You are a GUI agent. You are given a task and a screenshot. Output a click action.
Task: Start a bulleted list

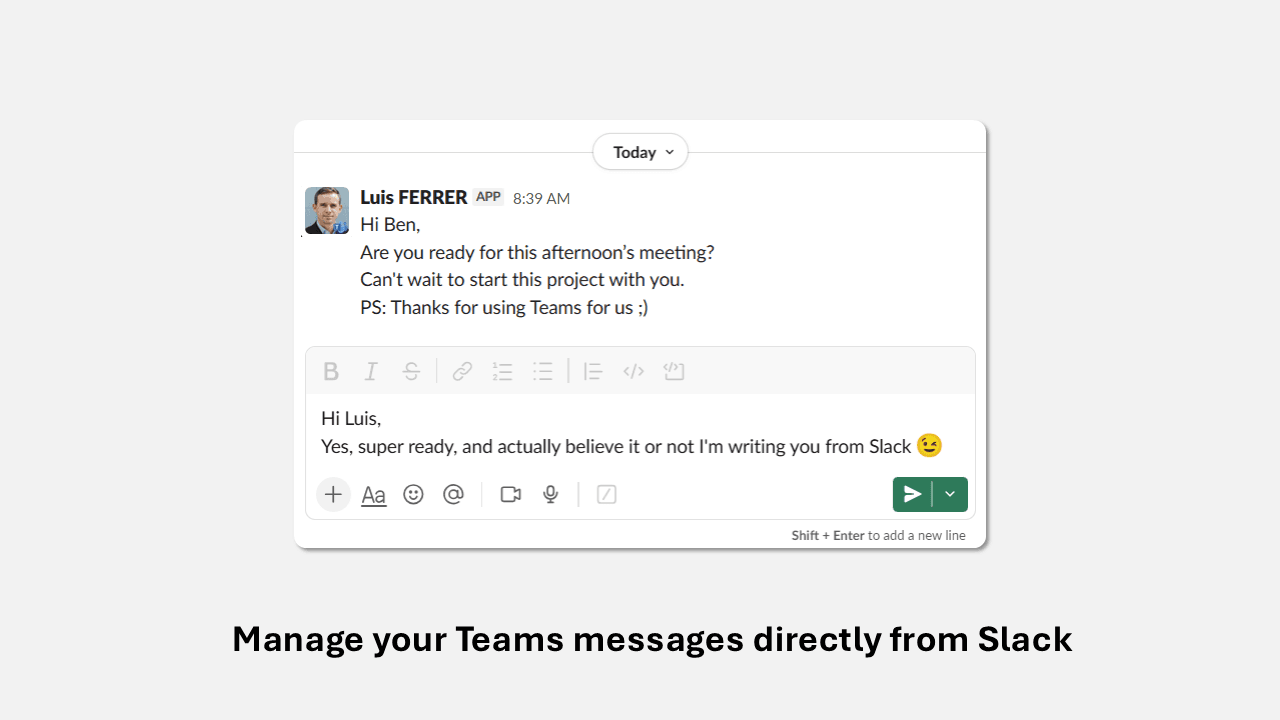coord(543,372)
